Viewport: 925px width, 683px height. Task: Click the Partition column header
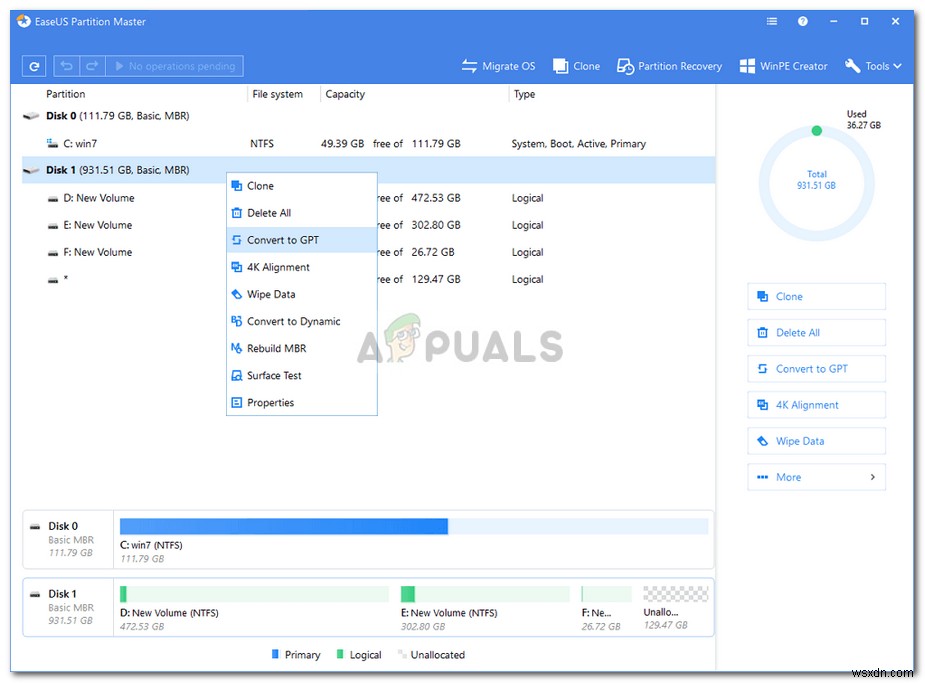(x=65, y=94)
